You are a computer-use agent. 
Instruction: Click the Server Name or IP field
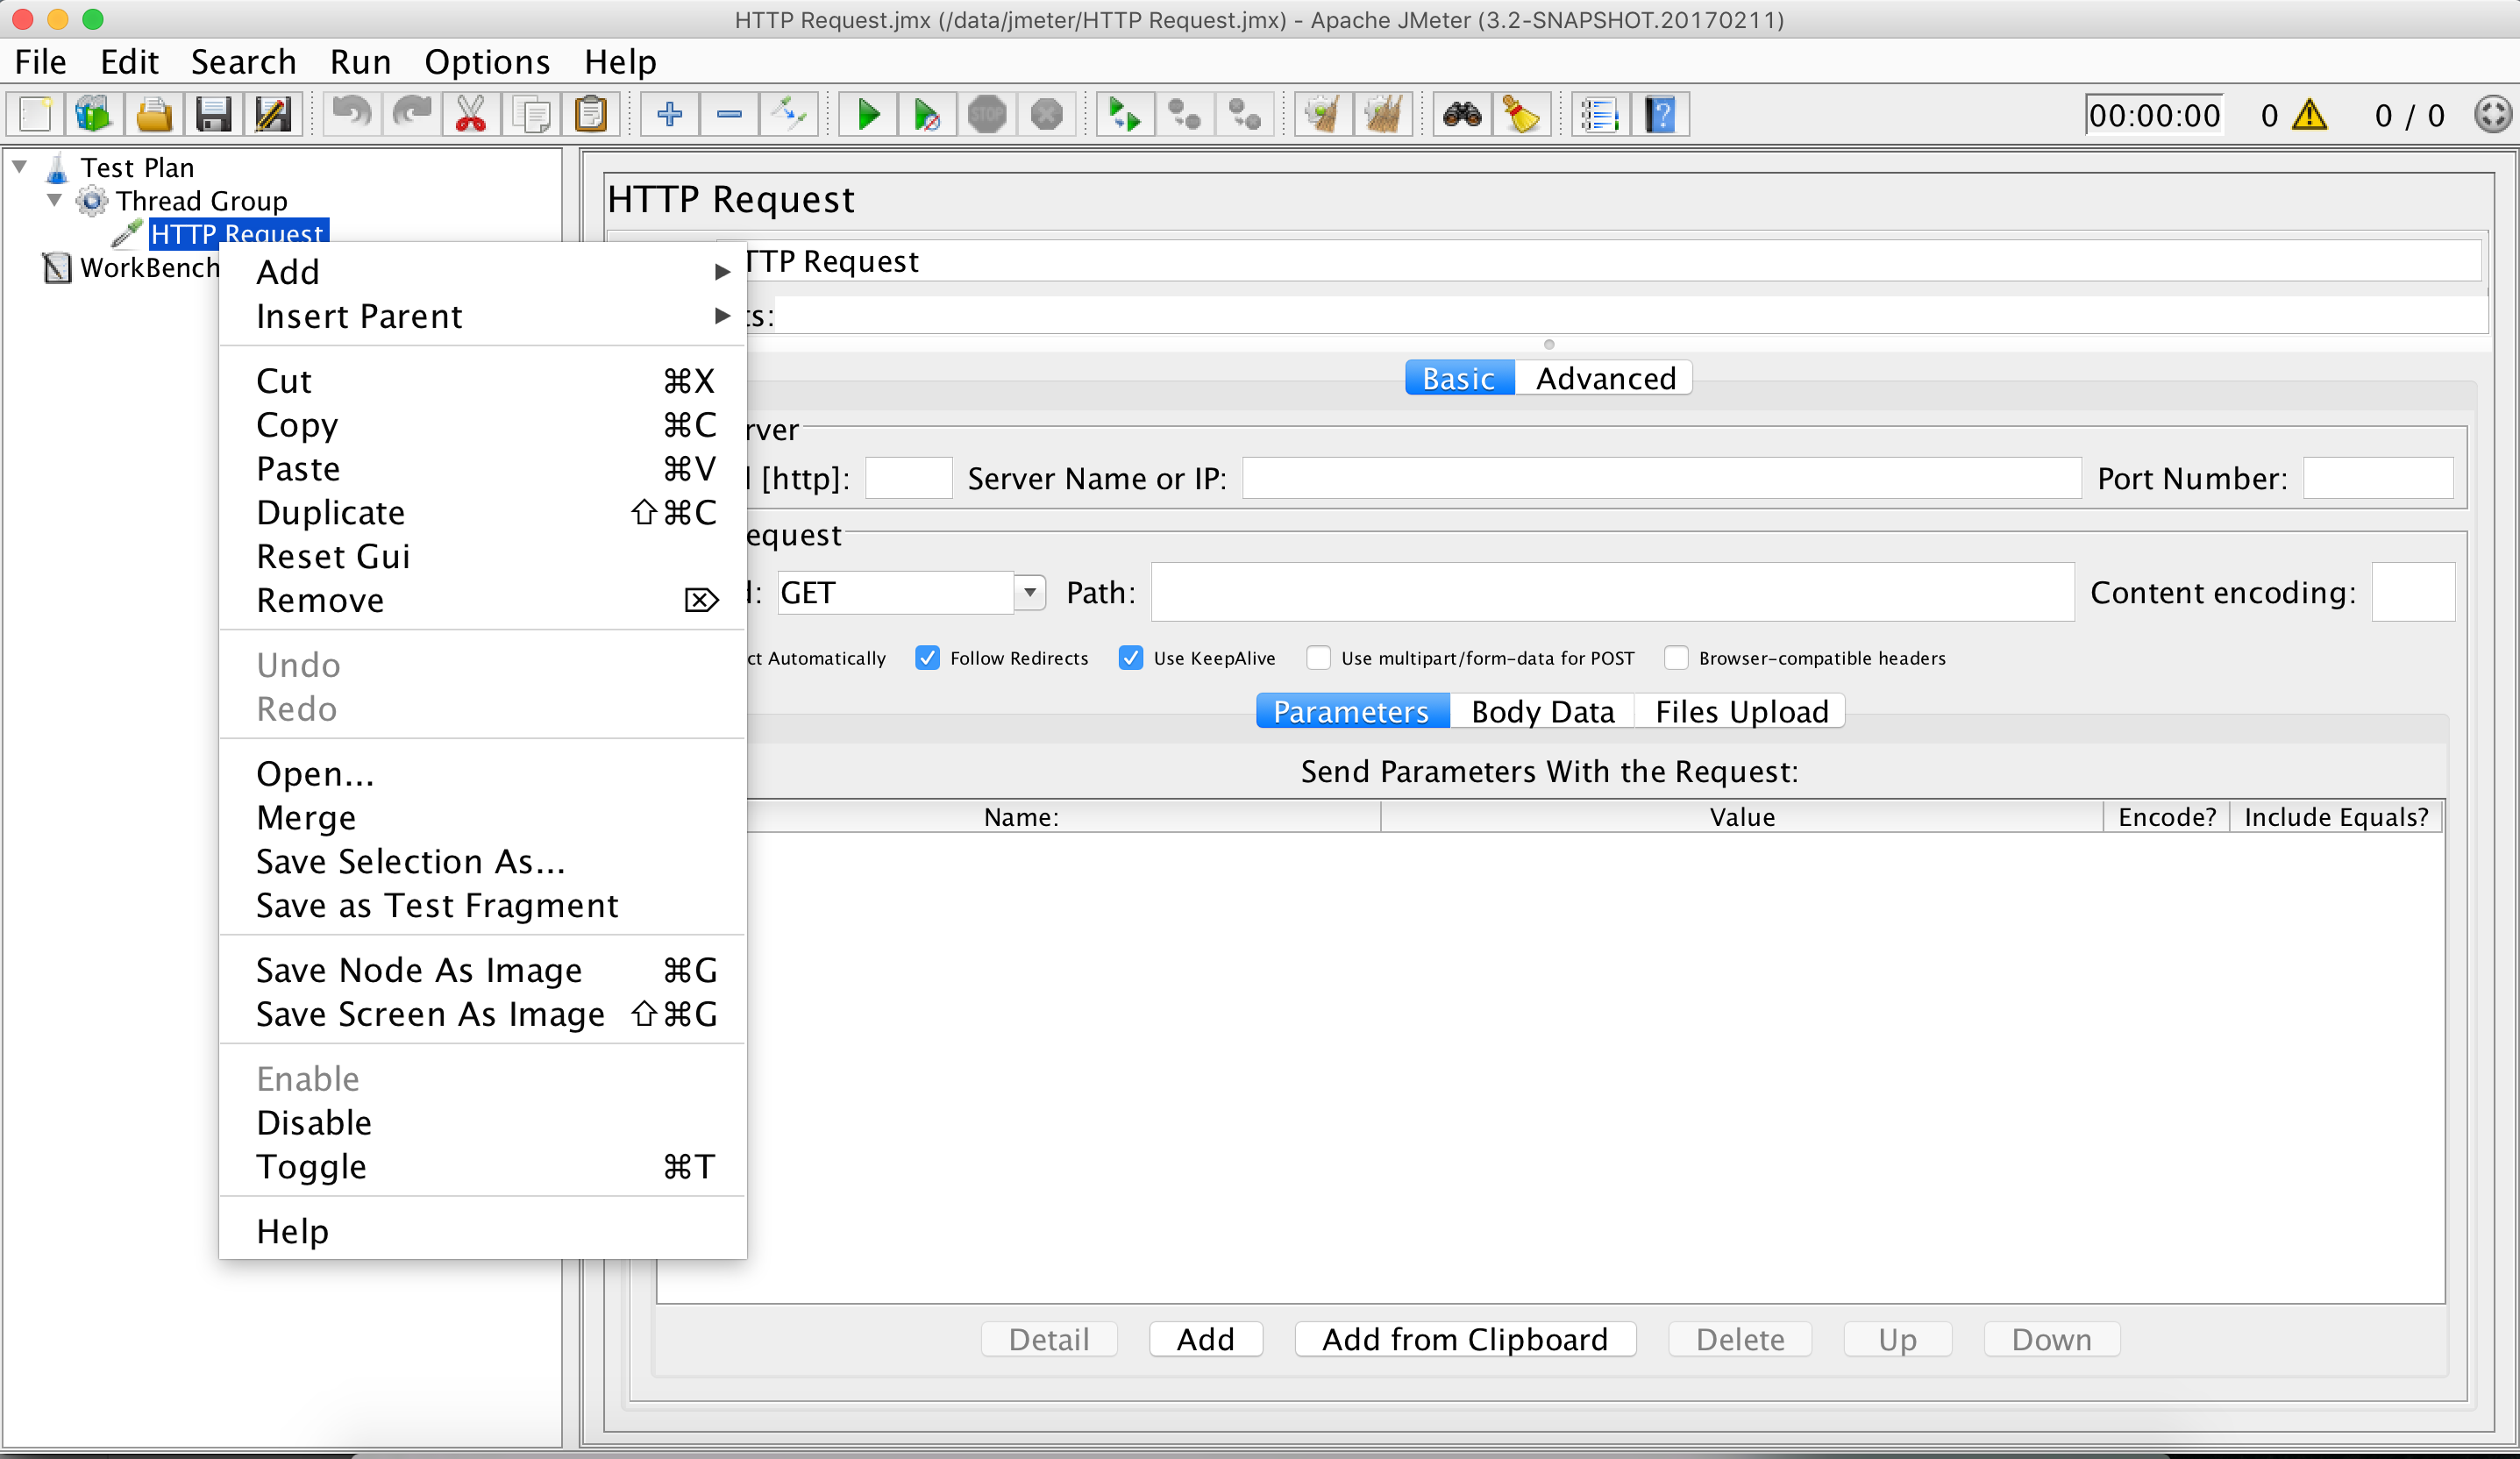1660,478
